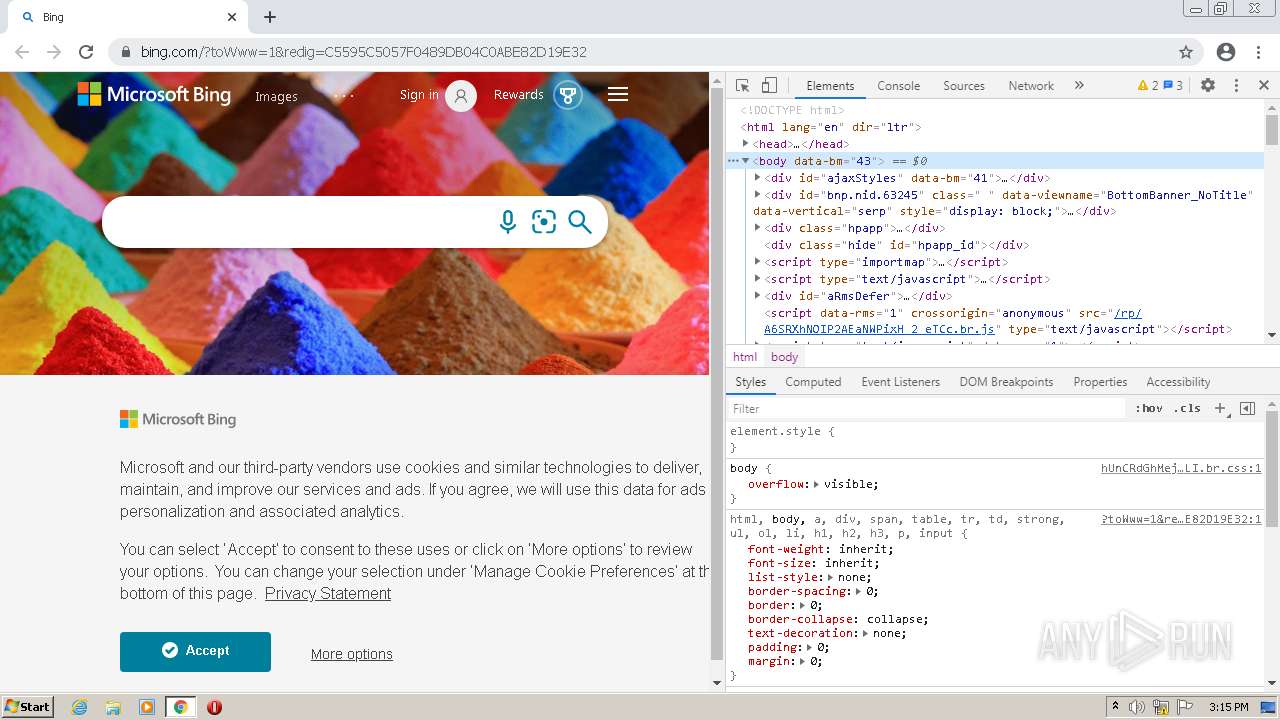Screen dimensions: 1280x720
Task: Toggle the :hov element state button
Action: (x=1149, y=408)
